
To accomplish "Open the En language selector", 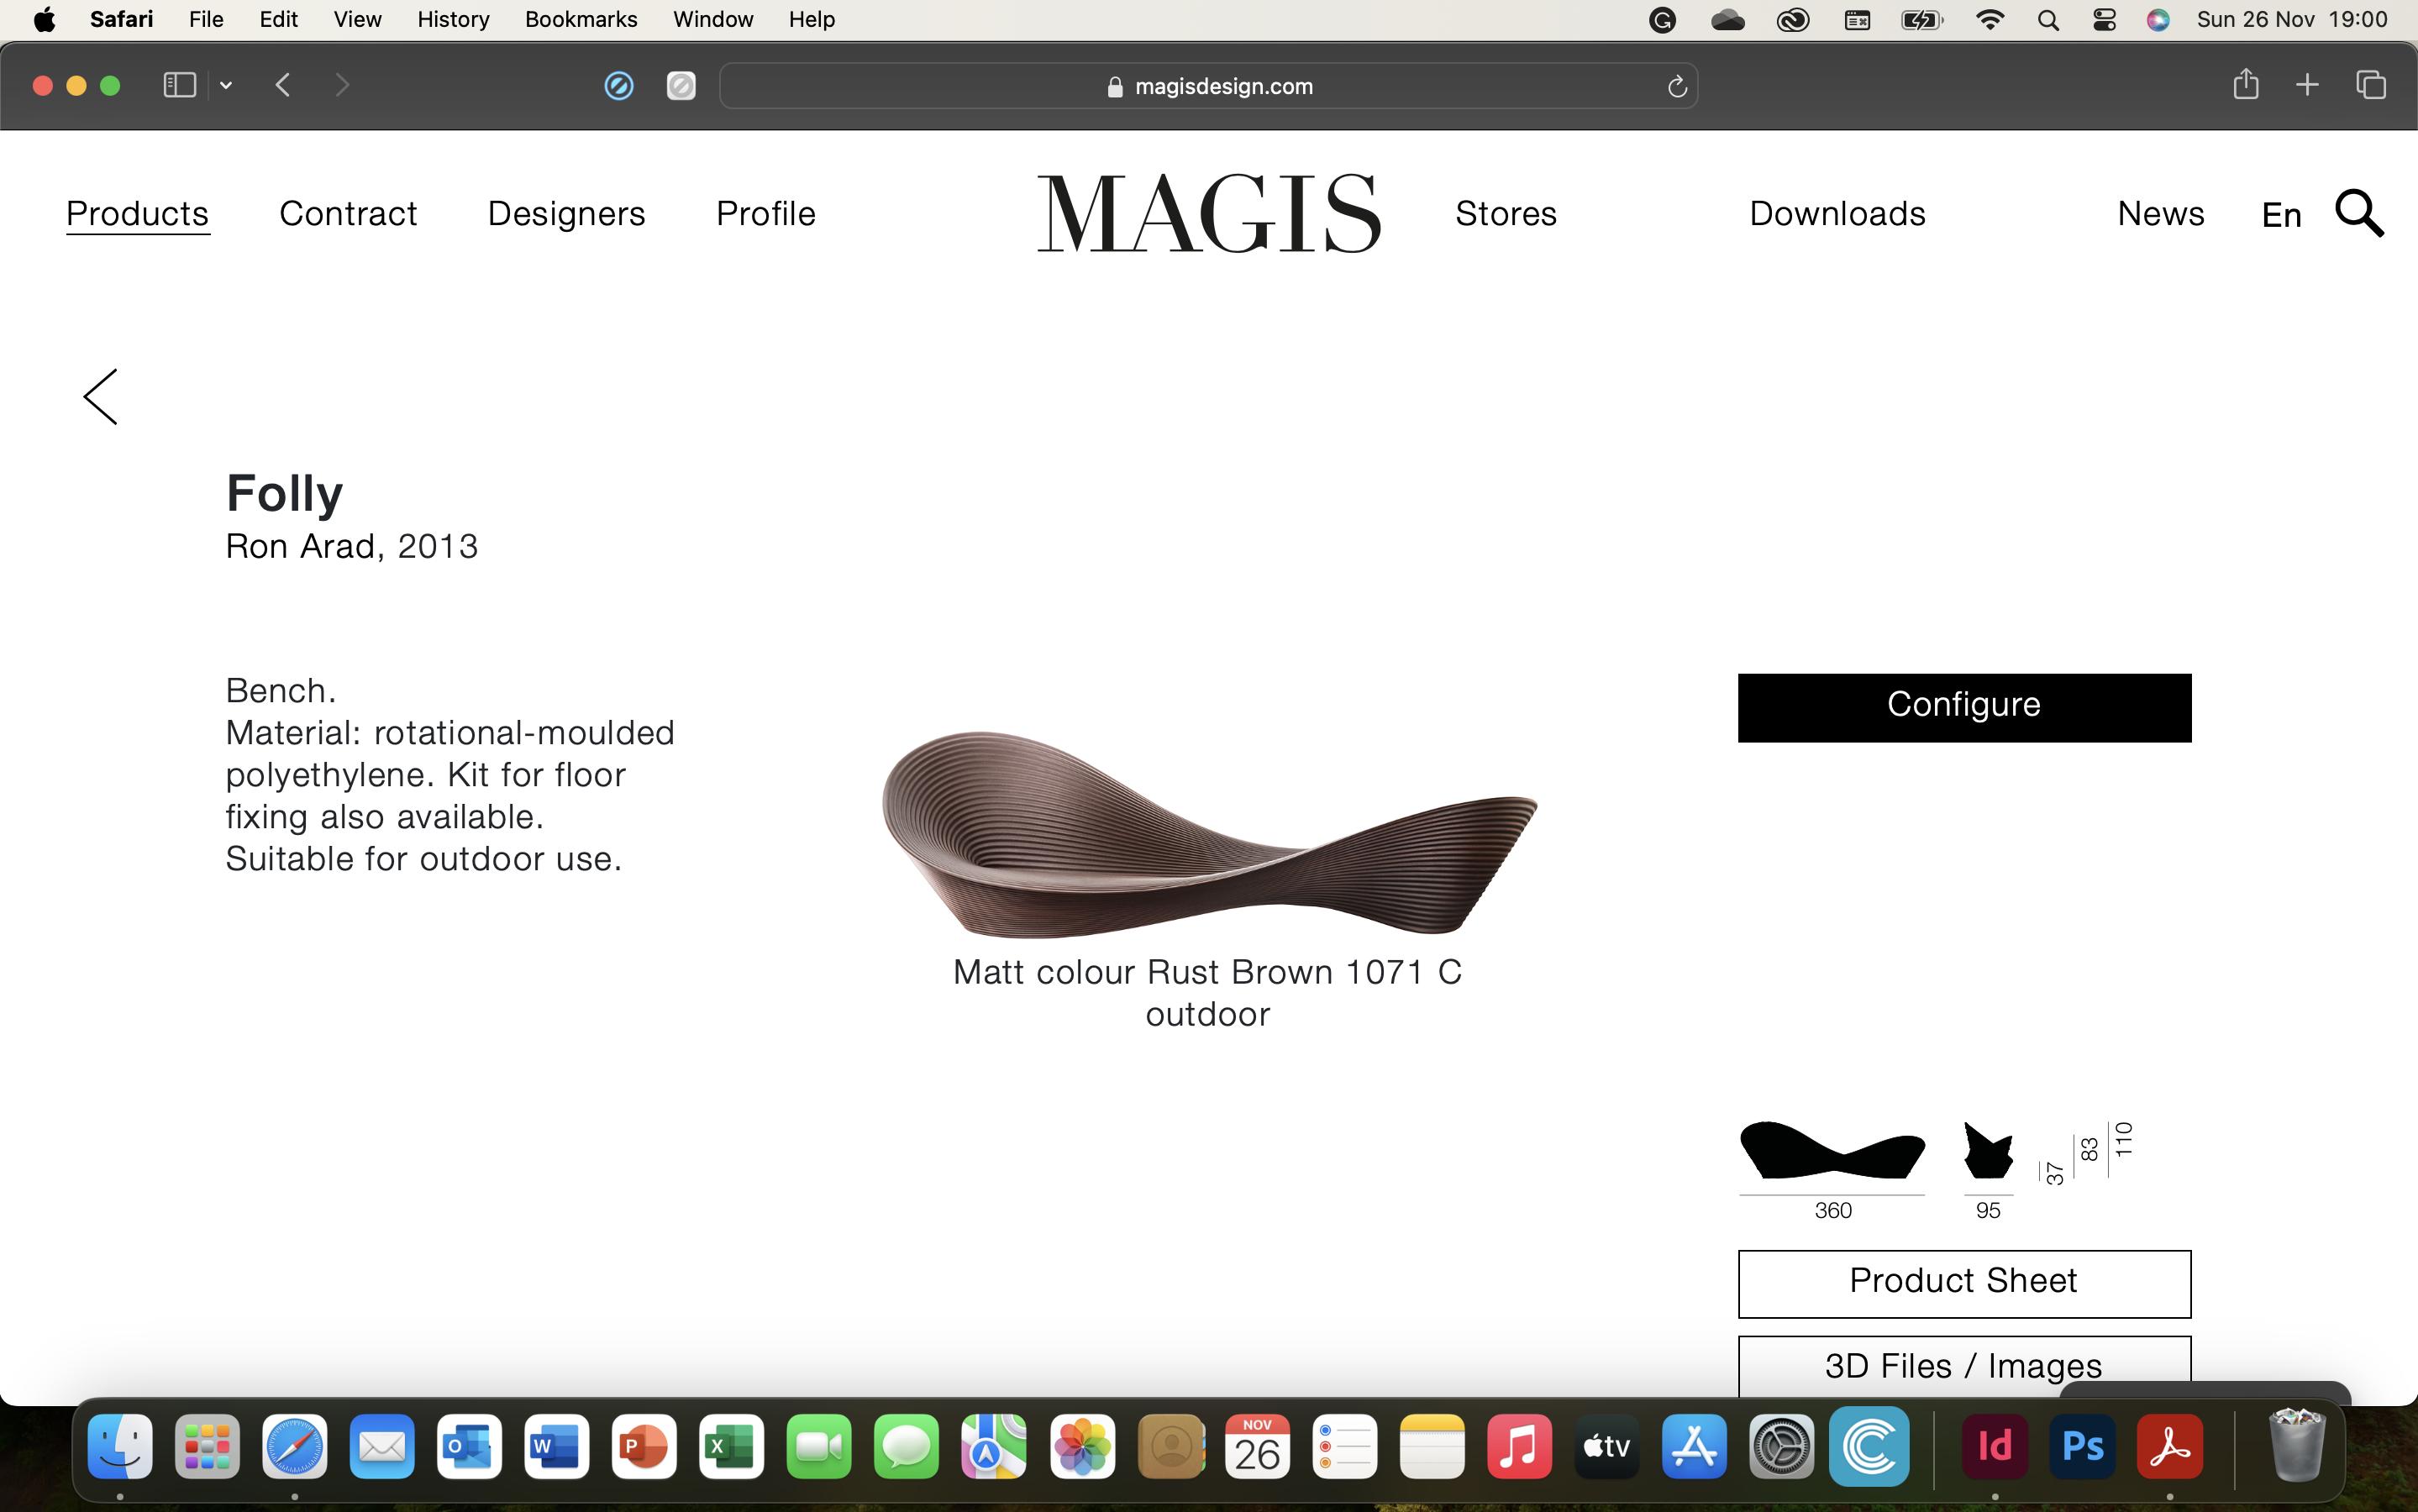I will click(2281, 215).
